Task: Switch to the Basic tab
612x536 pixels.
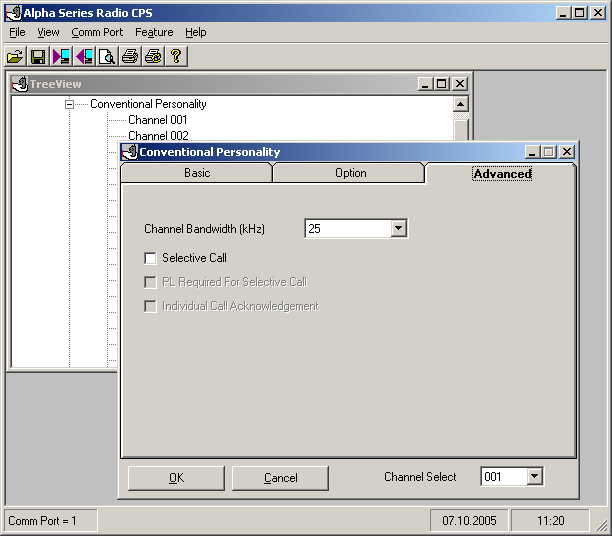Action: 197,173
